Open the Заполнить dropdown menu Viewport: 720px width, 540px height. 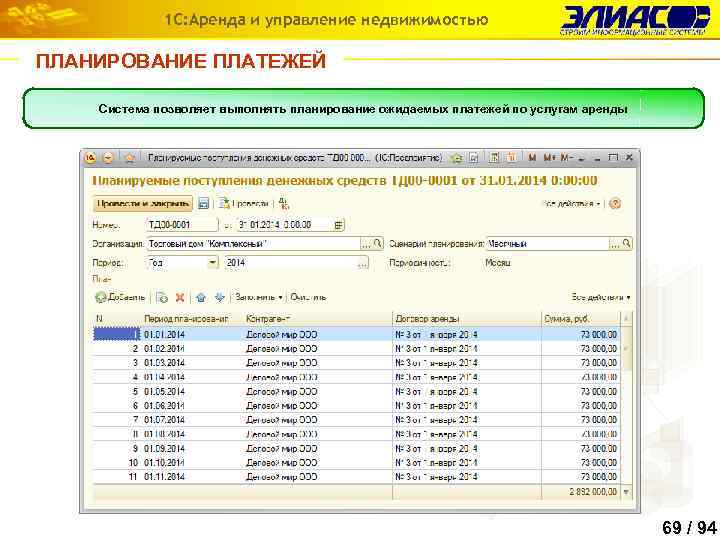[x=259, y=298]
